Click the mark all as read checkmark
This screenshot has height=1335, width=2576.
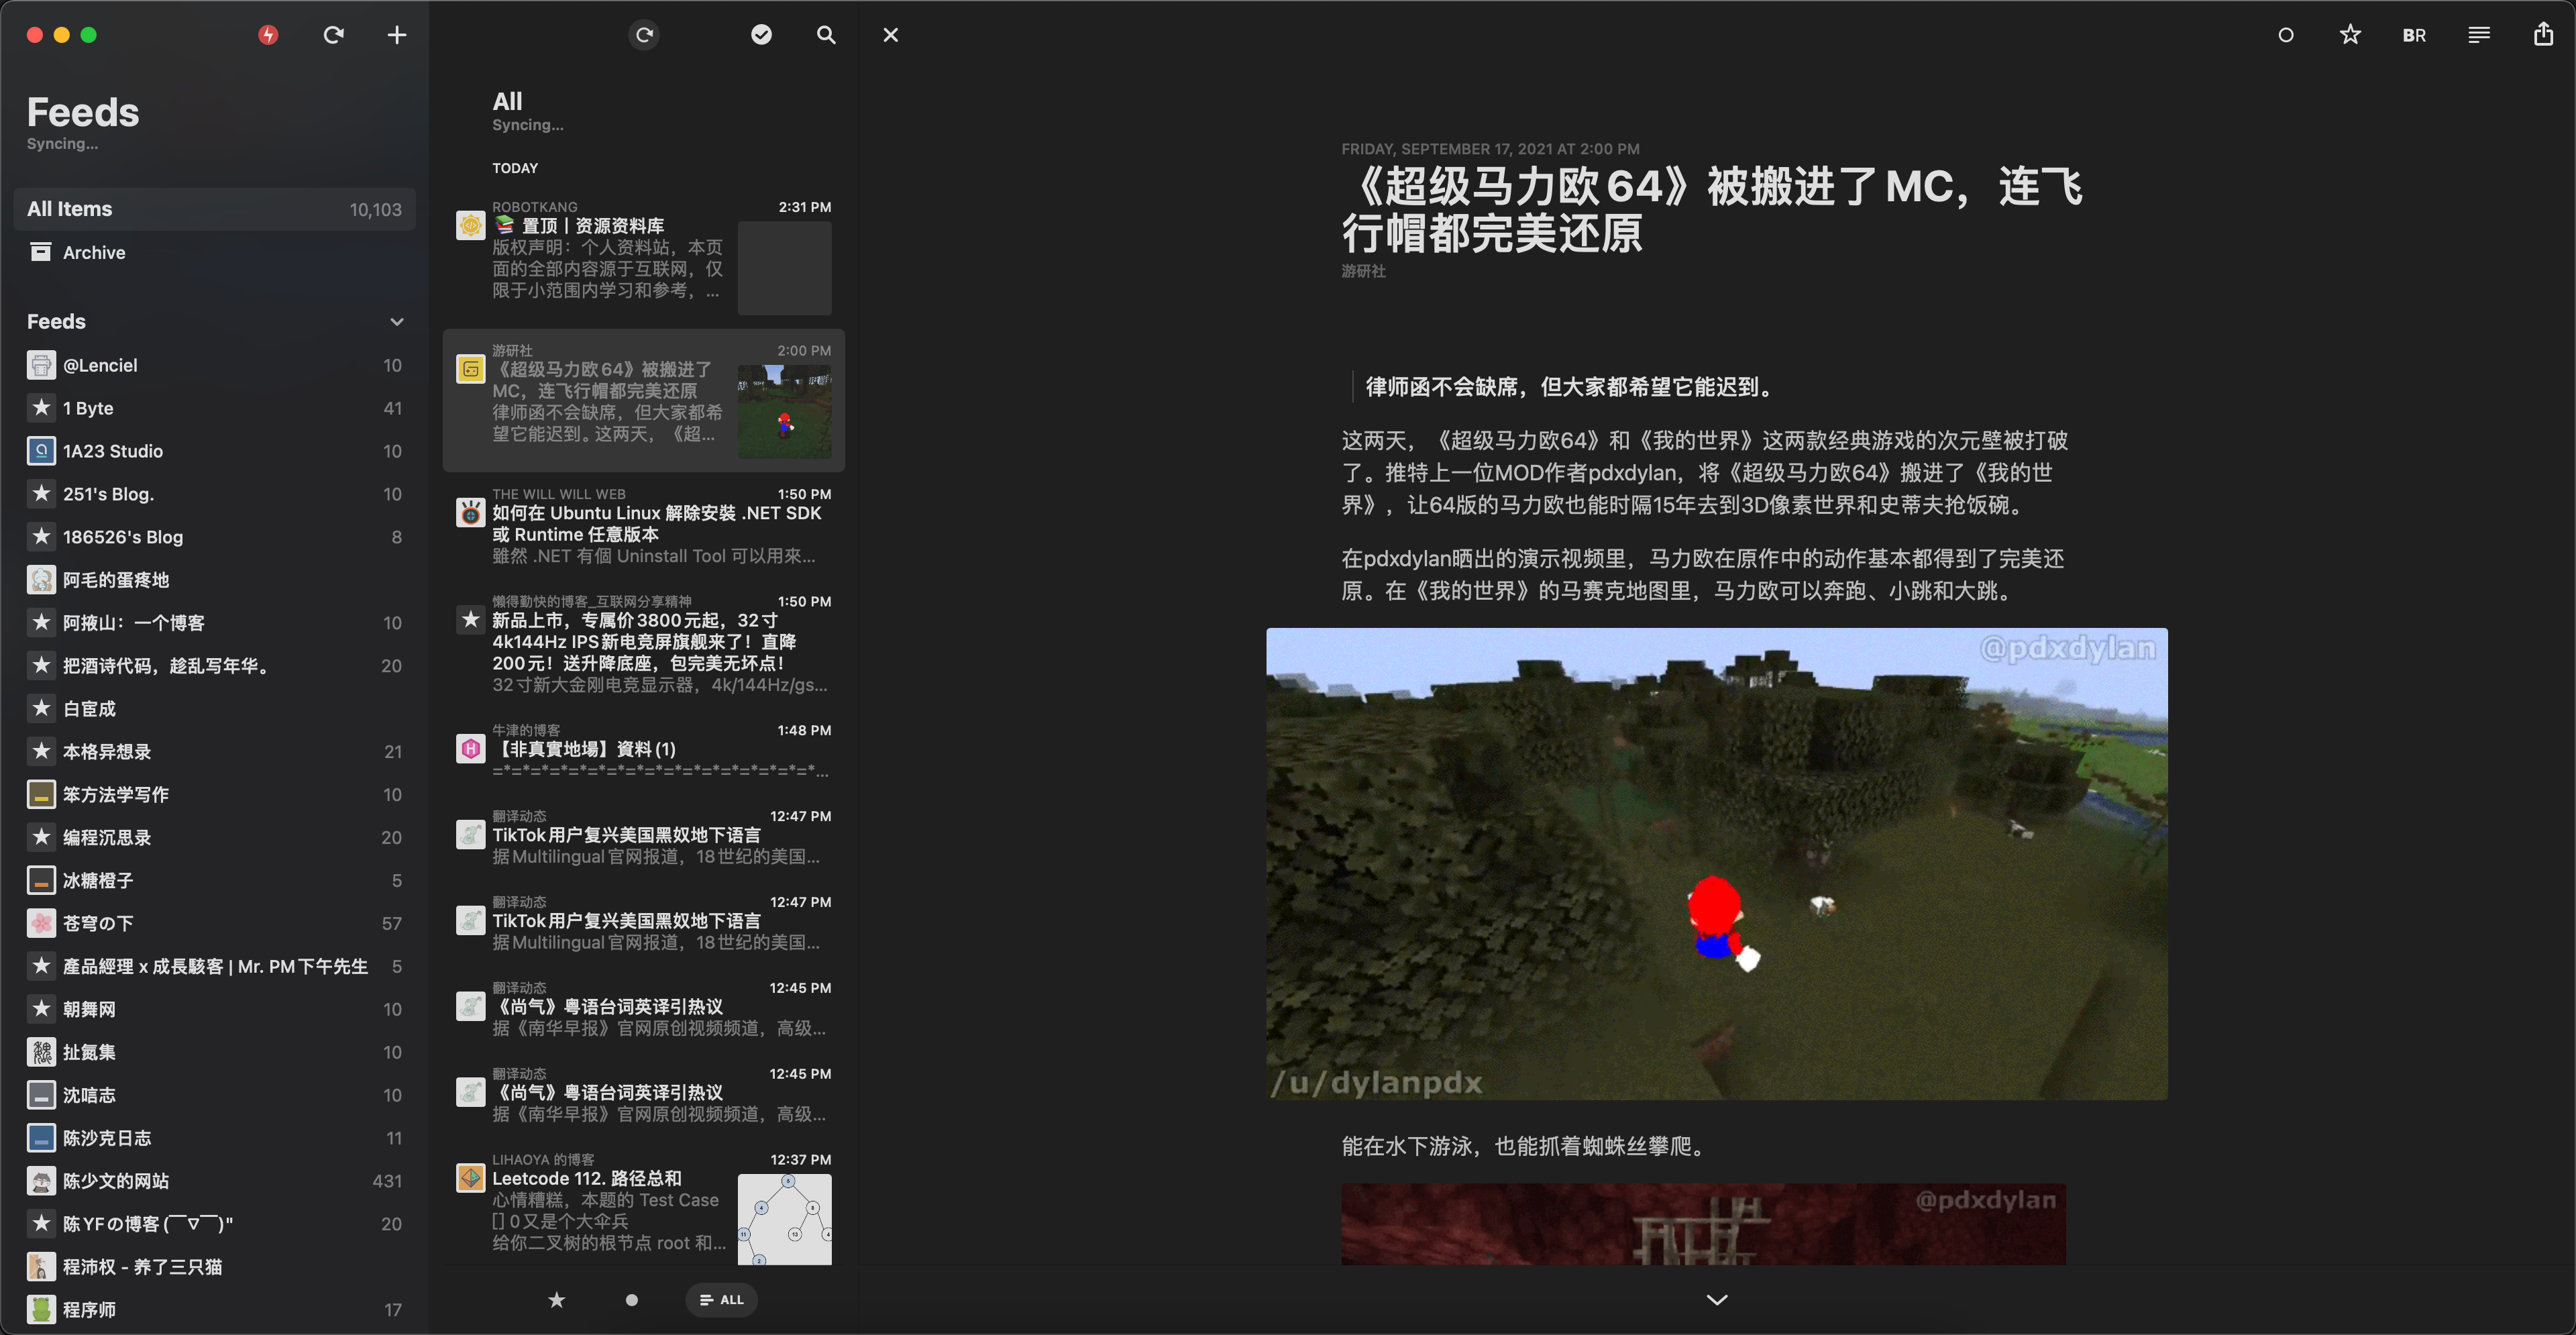(761, 35)
